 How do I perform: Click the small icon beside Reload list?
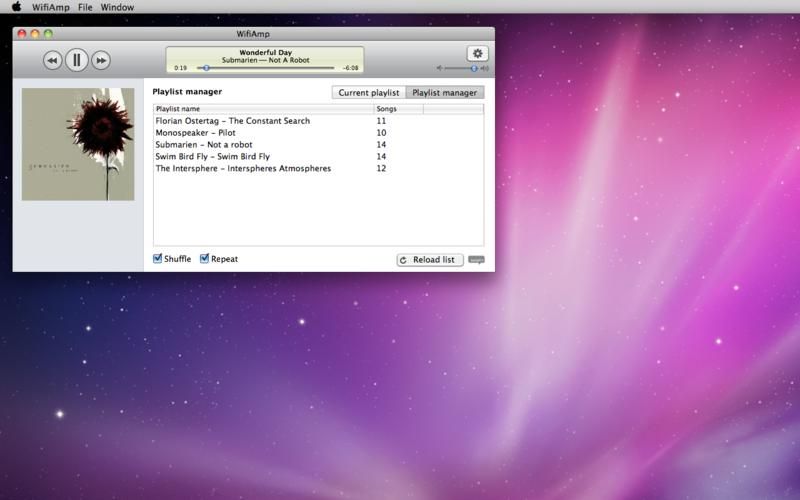(x=476, y=260)
